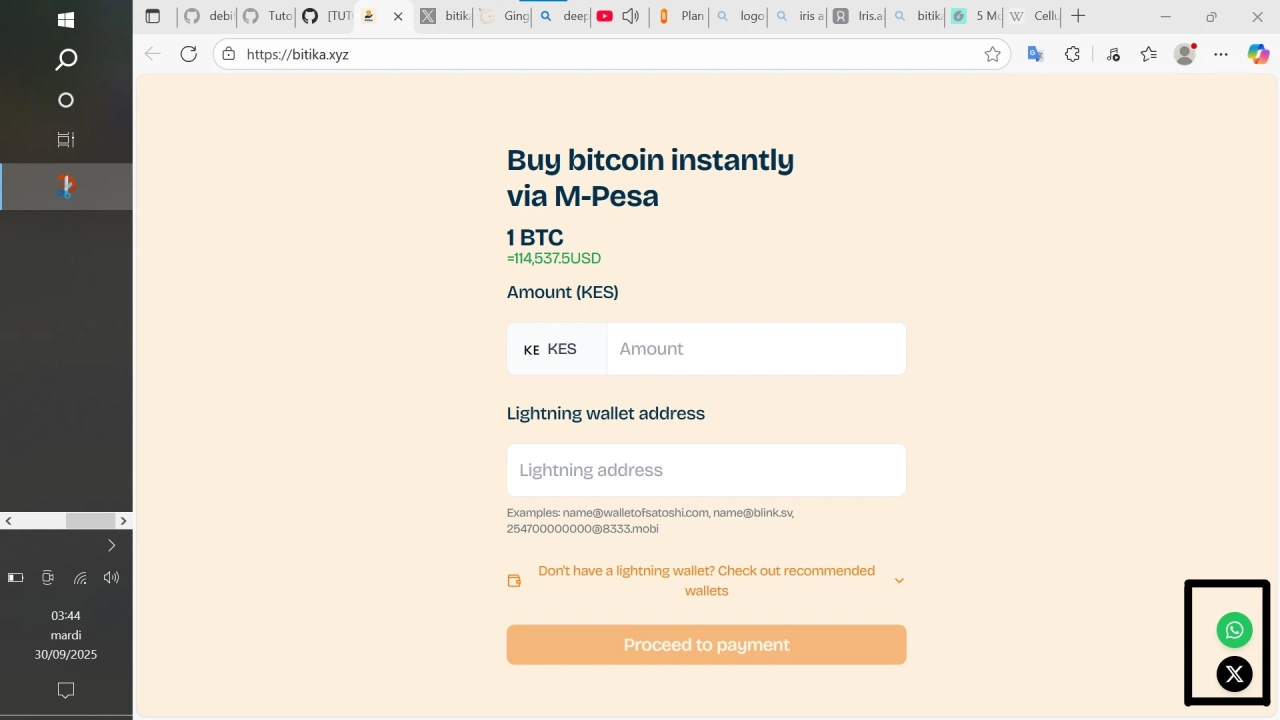Click the X (Twitter) floating icon
Viewport: 1280px width, 720px height.
point(1234,674)
